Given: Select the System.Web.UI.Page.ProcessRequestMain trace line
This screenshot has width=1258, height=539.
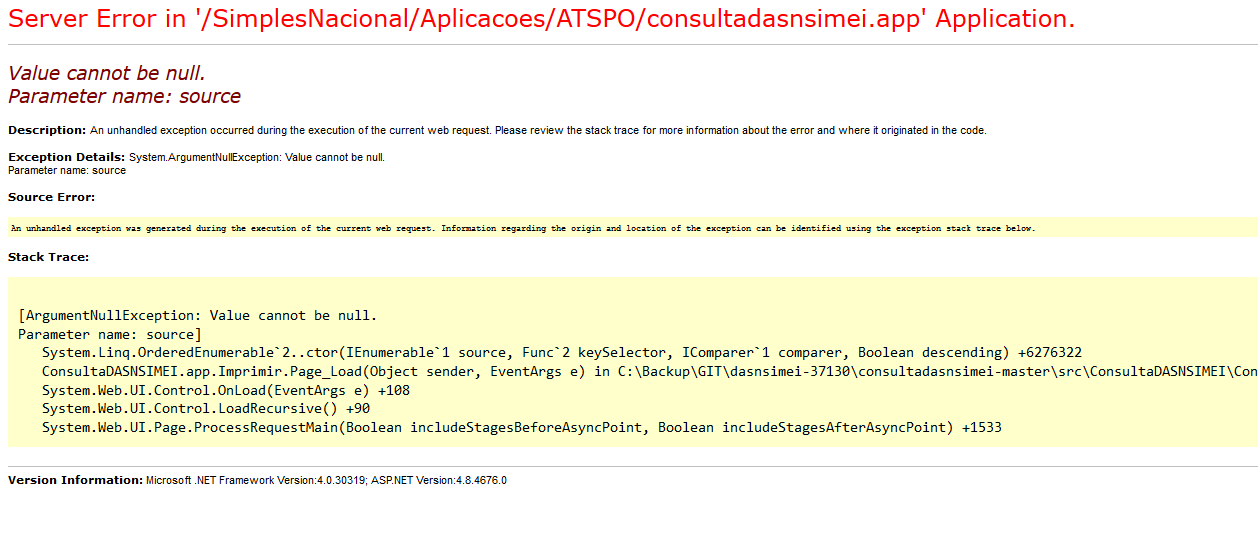Looking at the screenshot, I should click(522, 427).
